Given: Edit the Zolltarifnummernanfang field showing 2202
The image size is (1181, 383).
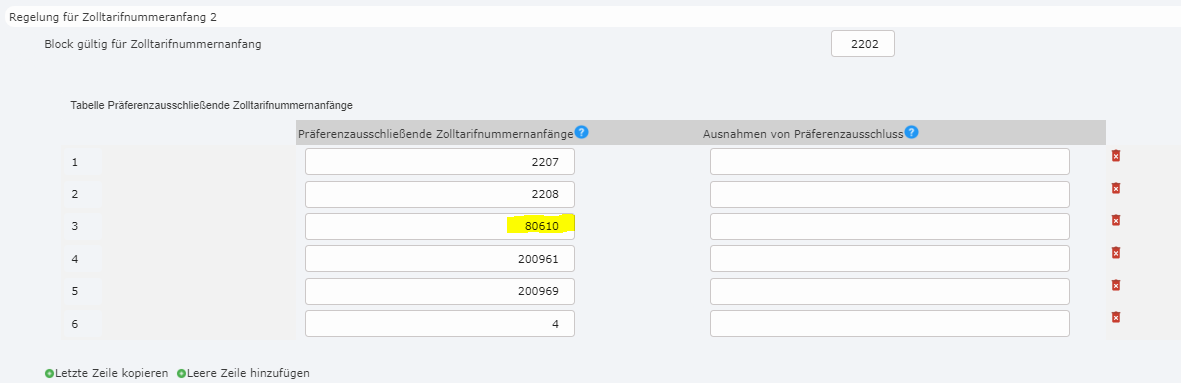Looking at the screenshot, I should (863, 44).
